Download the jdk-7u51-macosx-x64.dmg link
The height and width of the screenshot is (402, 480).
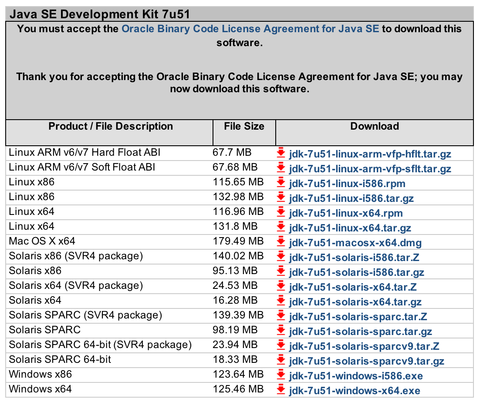point(355,243)
